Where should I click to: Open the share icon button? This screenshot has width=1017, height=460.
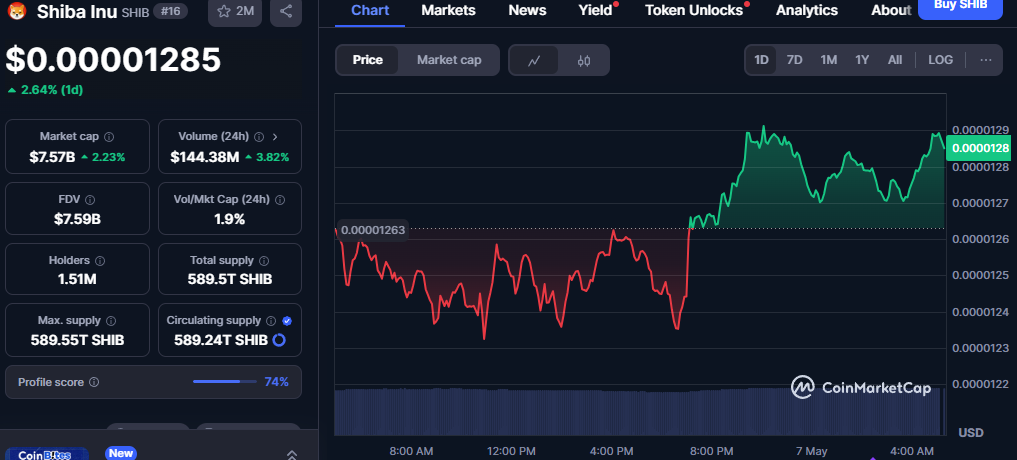click(286, 11)
